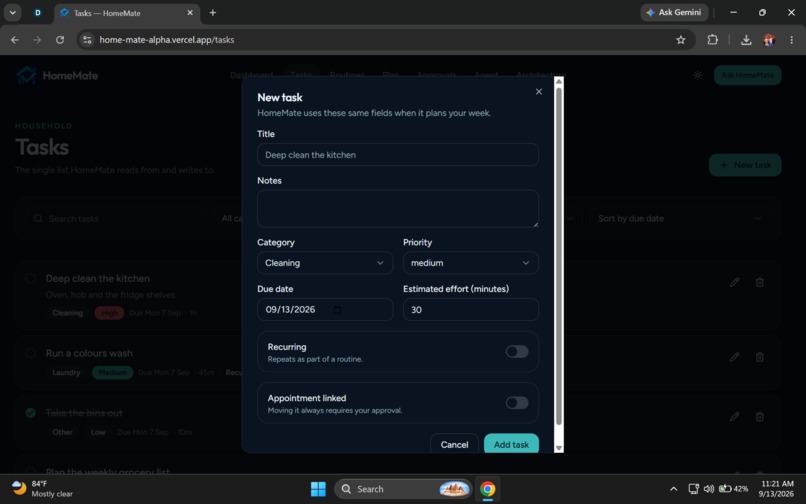
Task: Open the Sort by due date dropdown
Action: [x=680, y=219]
